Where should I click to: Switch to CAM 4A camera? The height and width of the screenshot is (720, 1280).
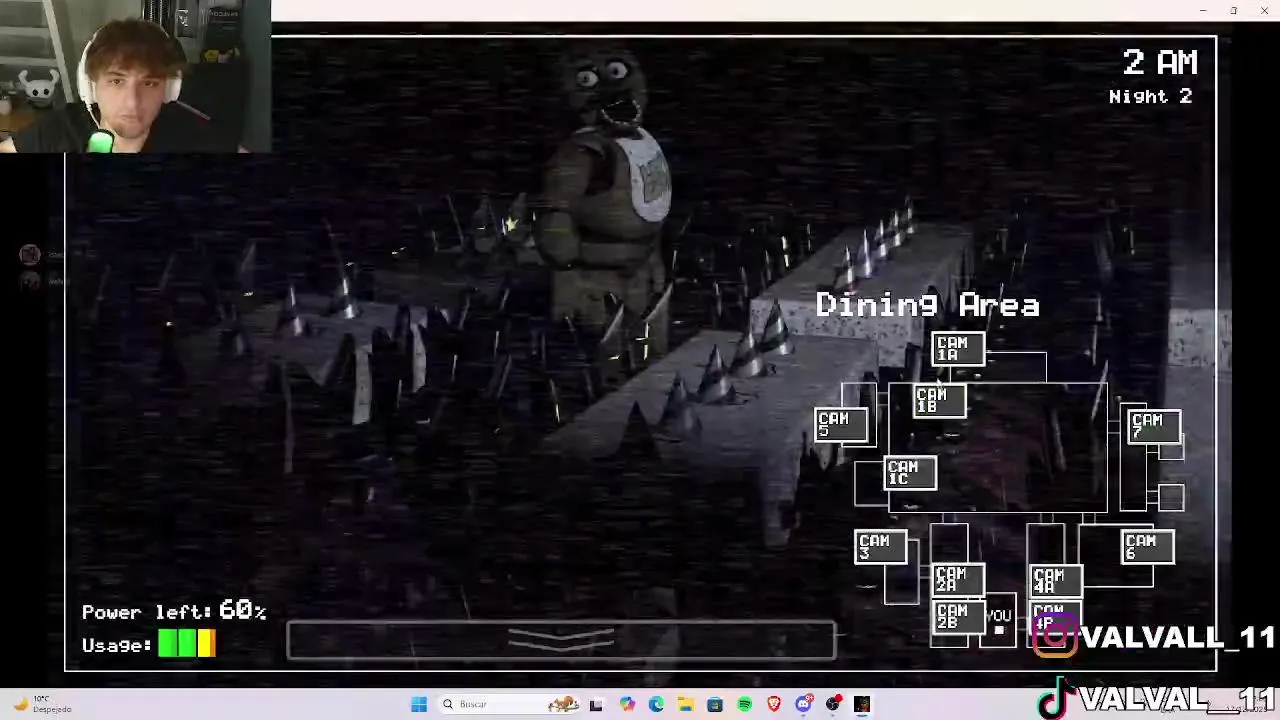(1056, 581)
